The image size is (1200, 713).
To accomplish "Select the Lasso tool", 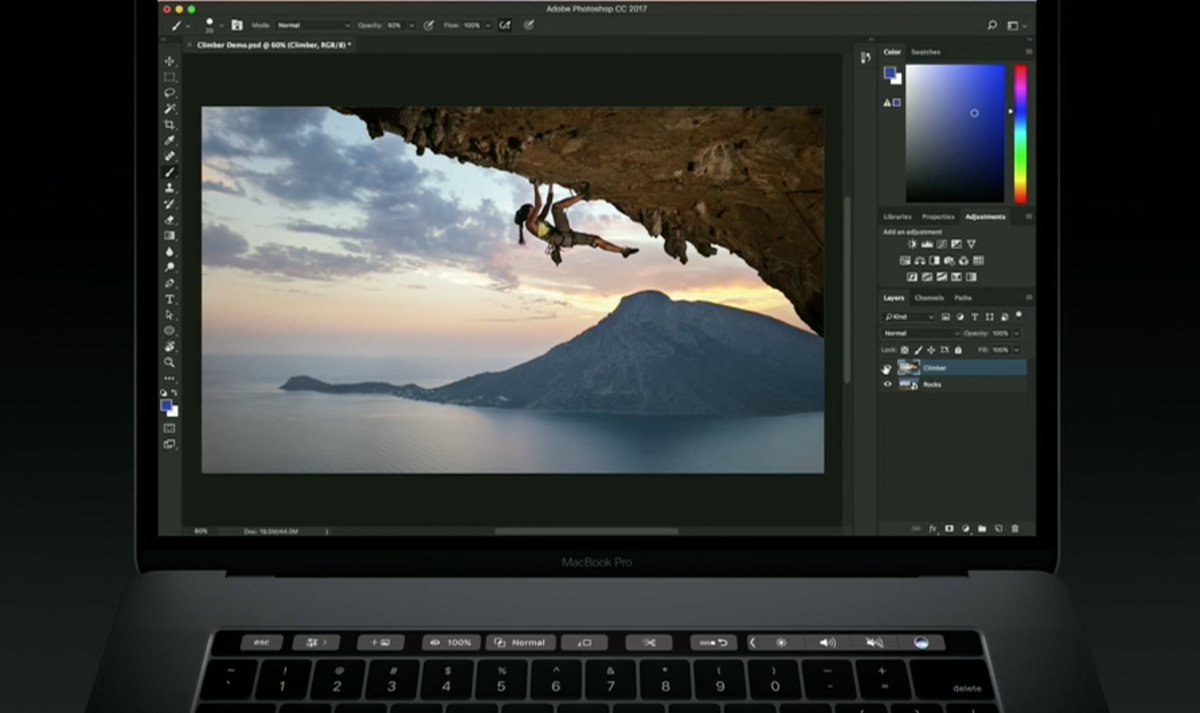I will 170,93.
